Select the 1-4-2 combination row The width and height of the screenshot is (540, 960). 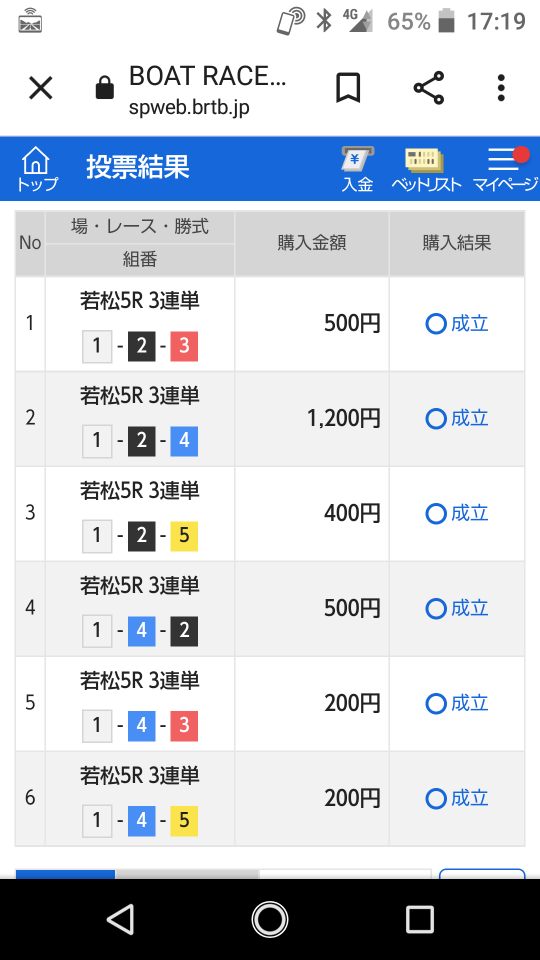pos(269,609)
